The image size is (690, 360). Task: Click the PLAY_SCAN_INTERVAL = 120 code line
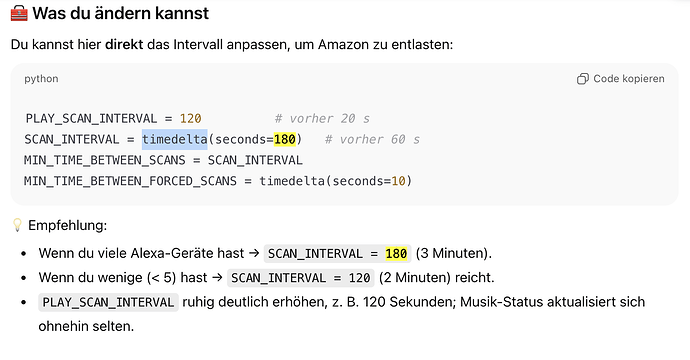113,118
